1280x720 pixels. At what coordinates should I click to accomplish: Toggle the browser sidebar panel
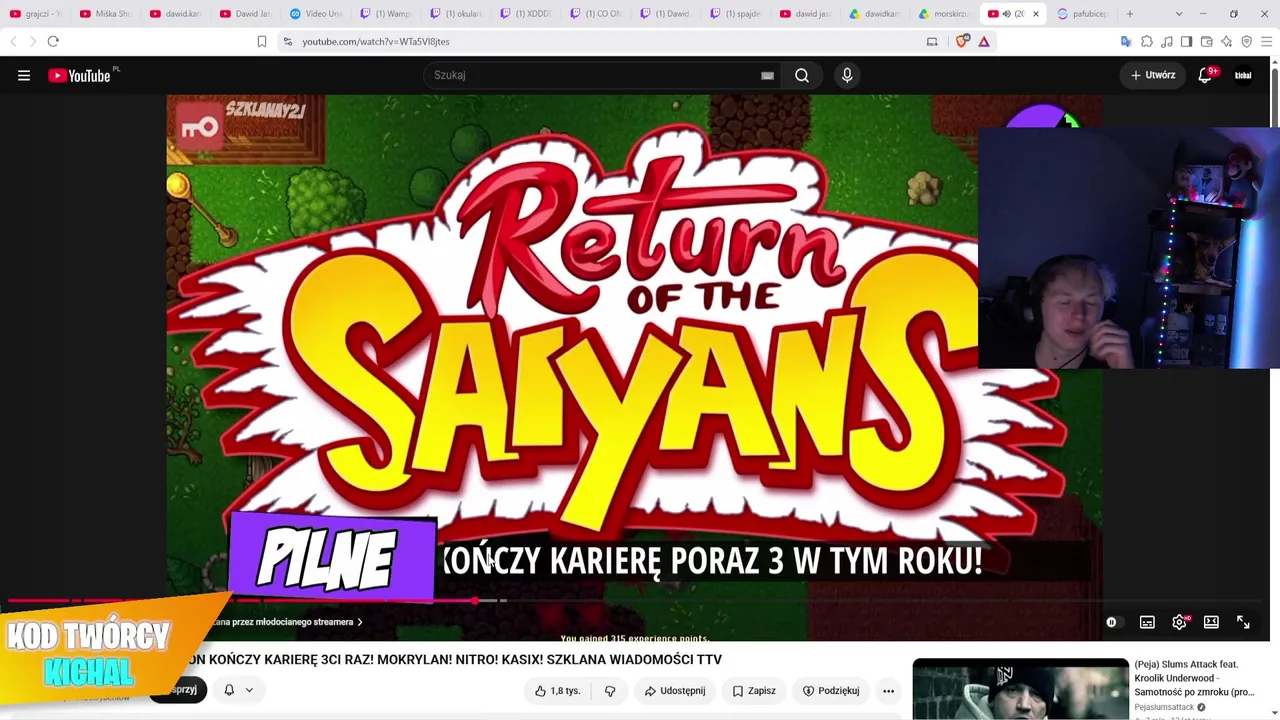tap(1186, 41)
